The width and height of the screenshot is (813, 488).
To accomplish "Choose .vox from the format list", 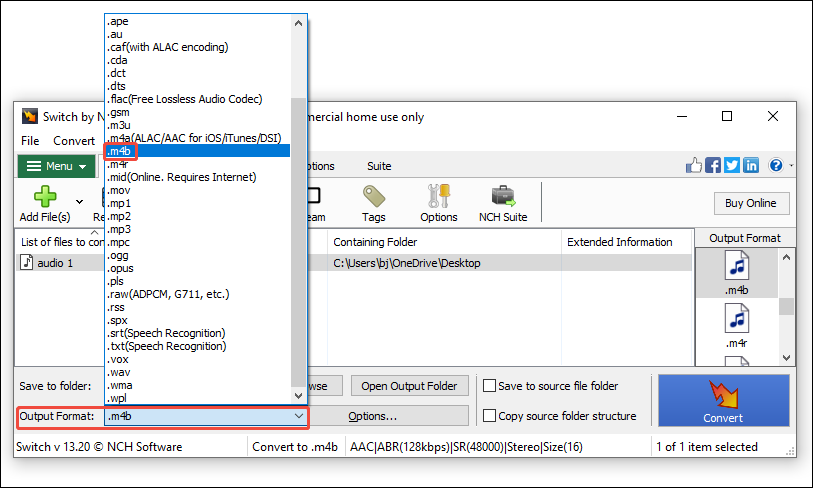I will coord(198,359).
